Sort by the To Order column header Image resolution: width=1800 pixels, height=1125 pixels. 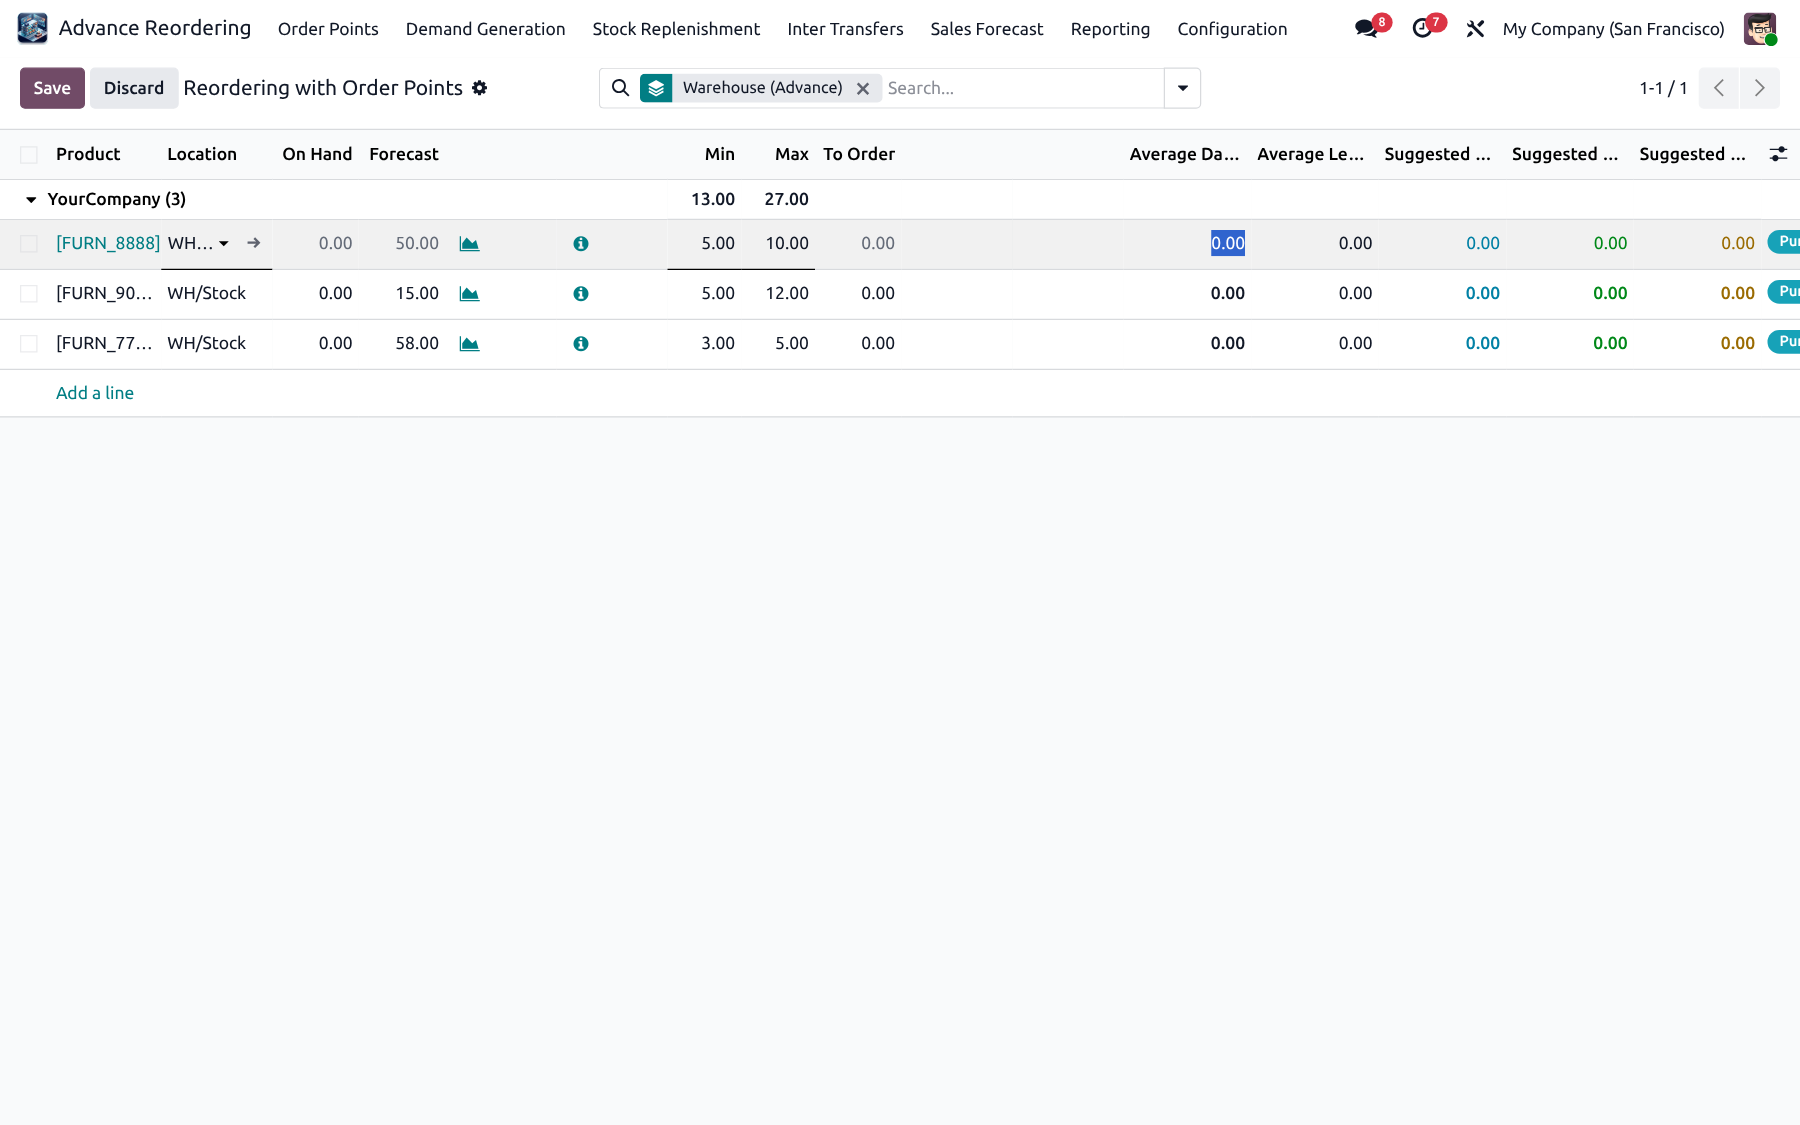pos(859,154)
